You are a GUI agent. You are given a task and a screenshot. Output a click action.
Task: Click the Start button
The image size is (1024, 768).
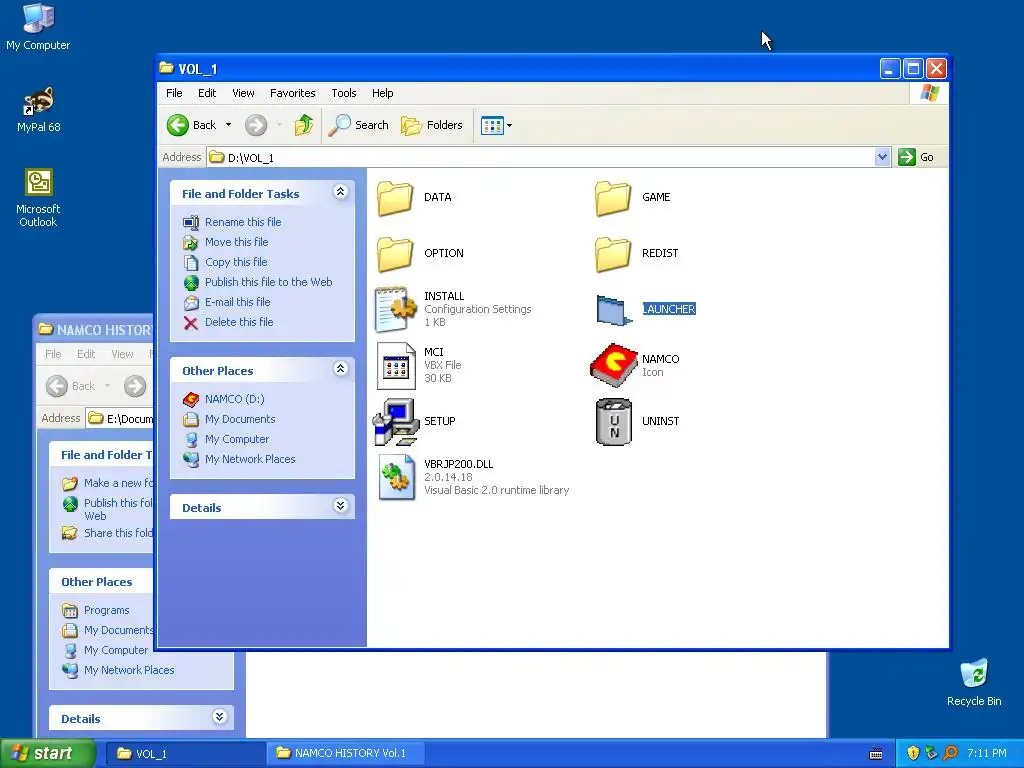click(x=48, y=754)
